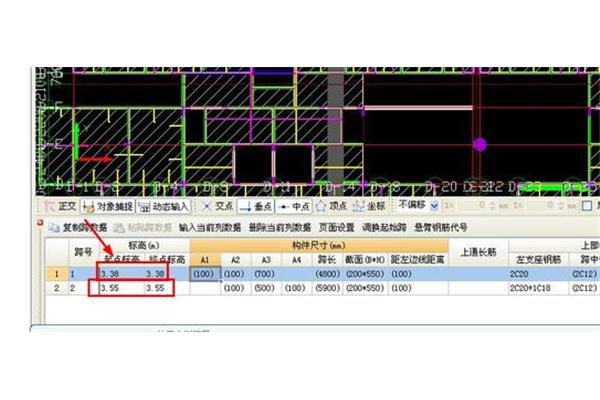Click empty 上通长筋 cell in row 2
Screen dimensions: 600x400
click(x=478, y=288)
